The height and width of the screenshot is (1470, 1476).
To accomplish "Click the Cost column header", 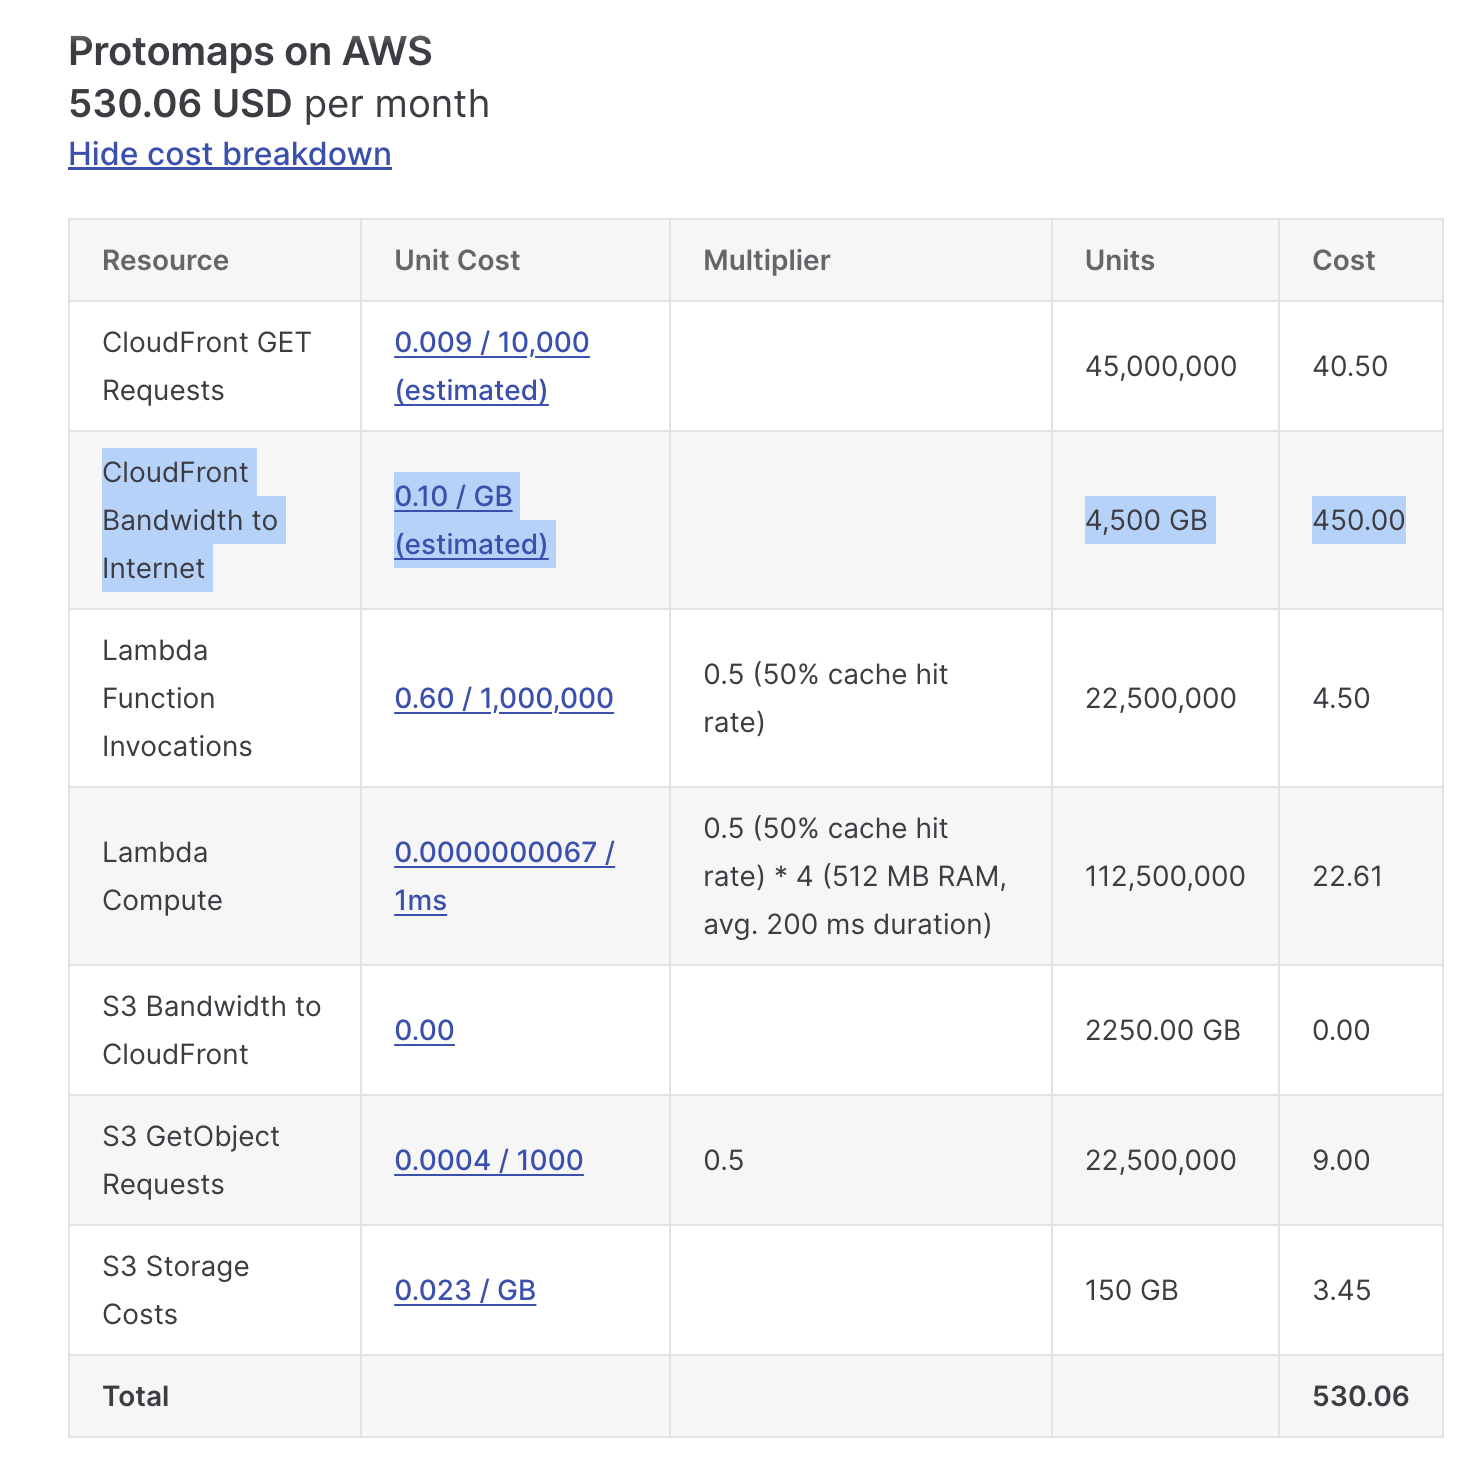I will (x=1343, y=260).
